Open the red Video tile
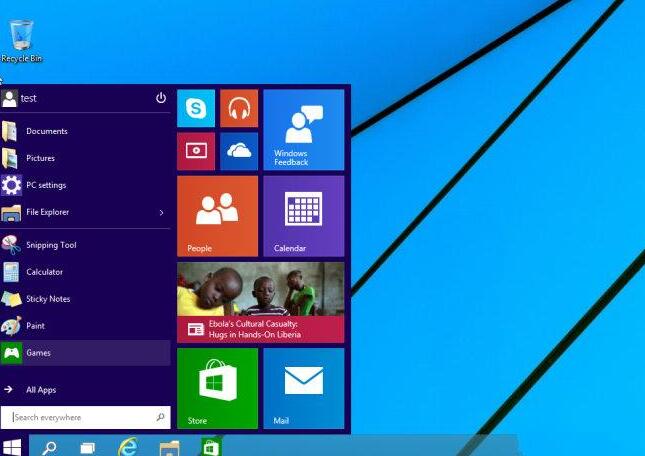Viewport: 645px width, 456px height. 196,151
